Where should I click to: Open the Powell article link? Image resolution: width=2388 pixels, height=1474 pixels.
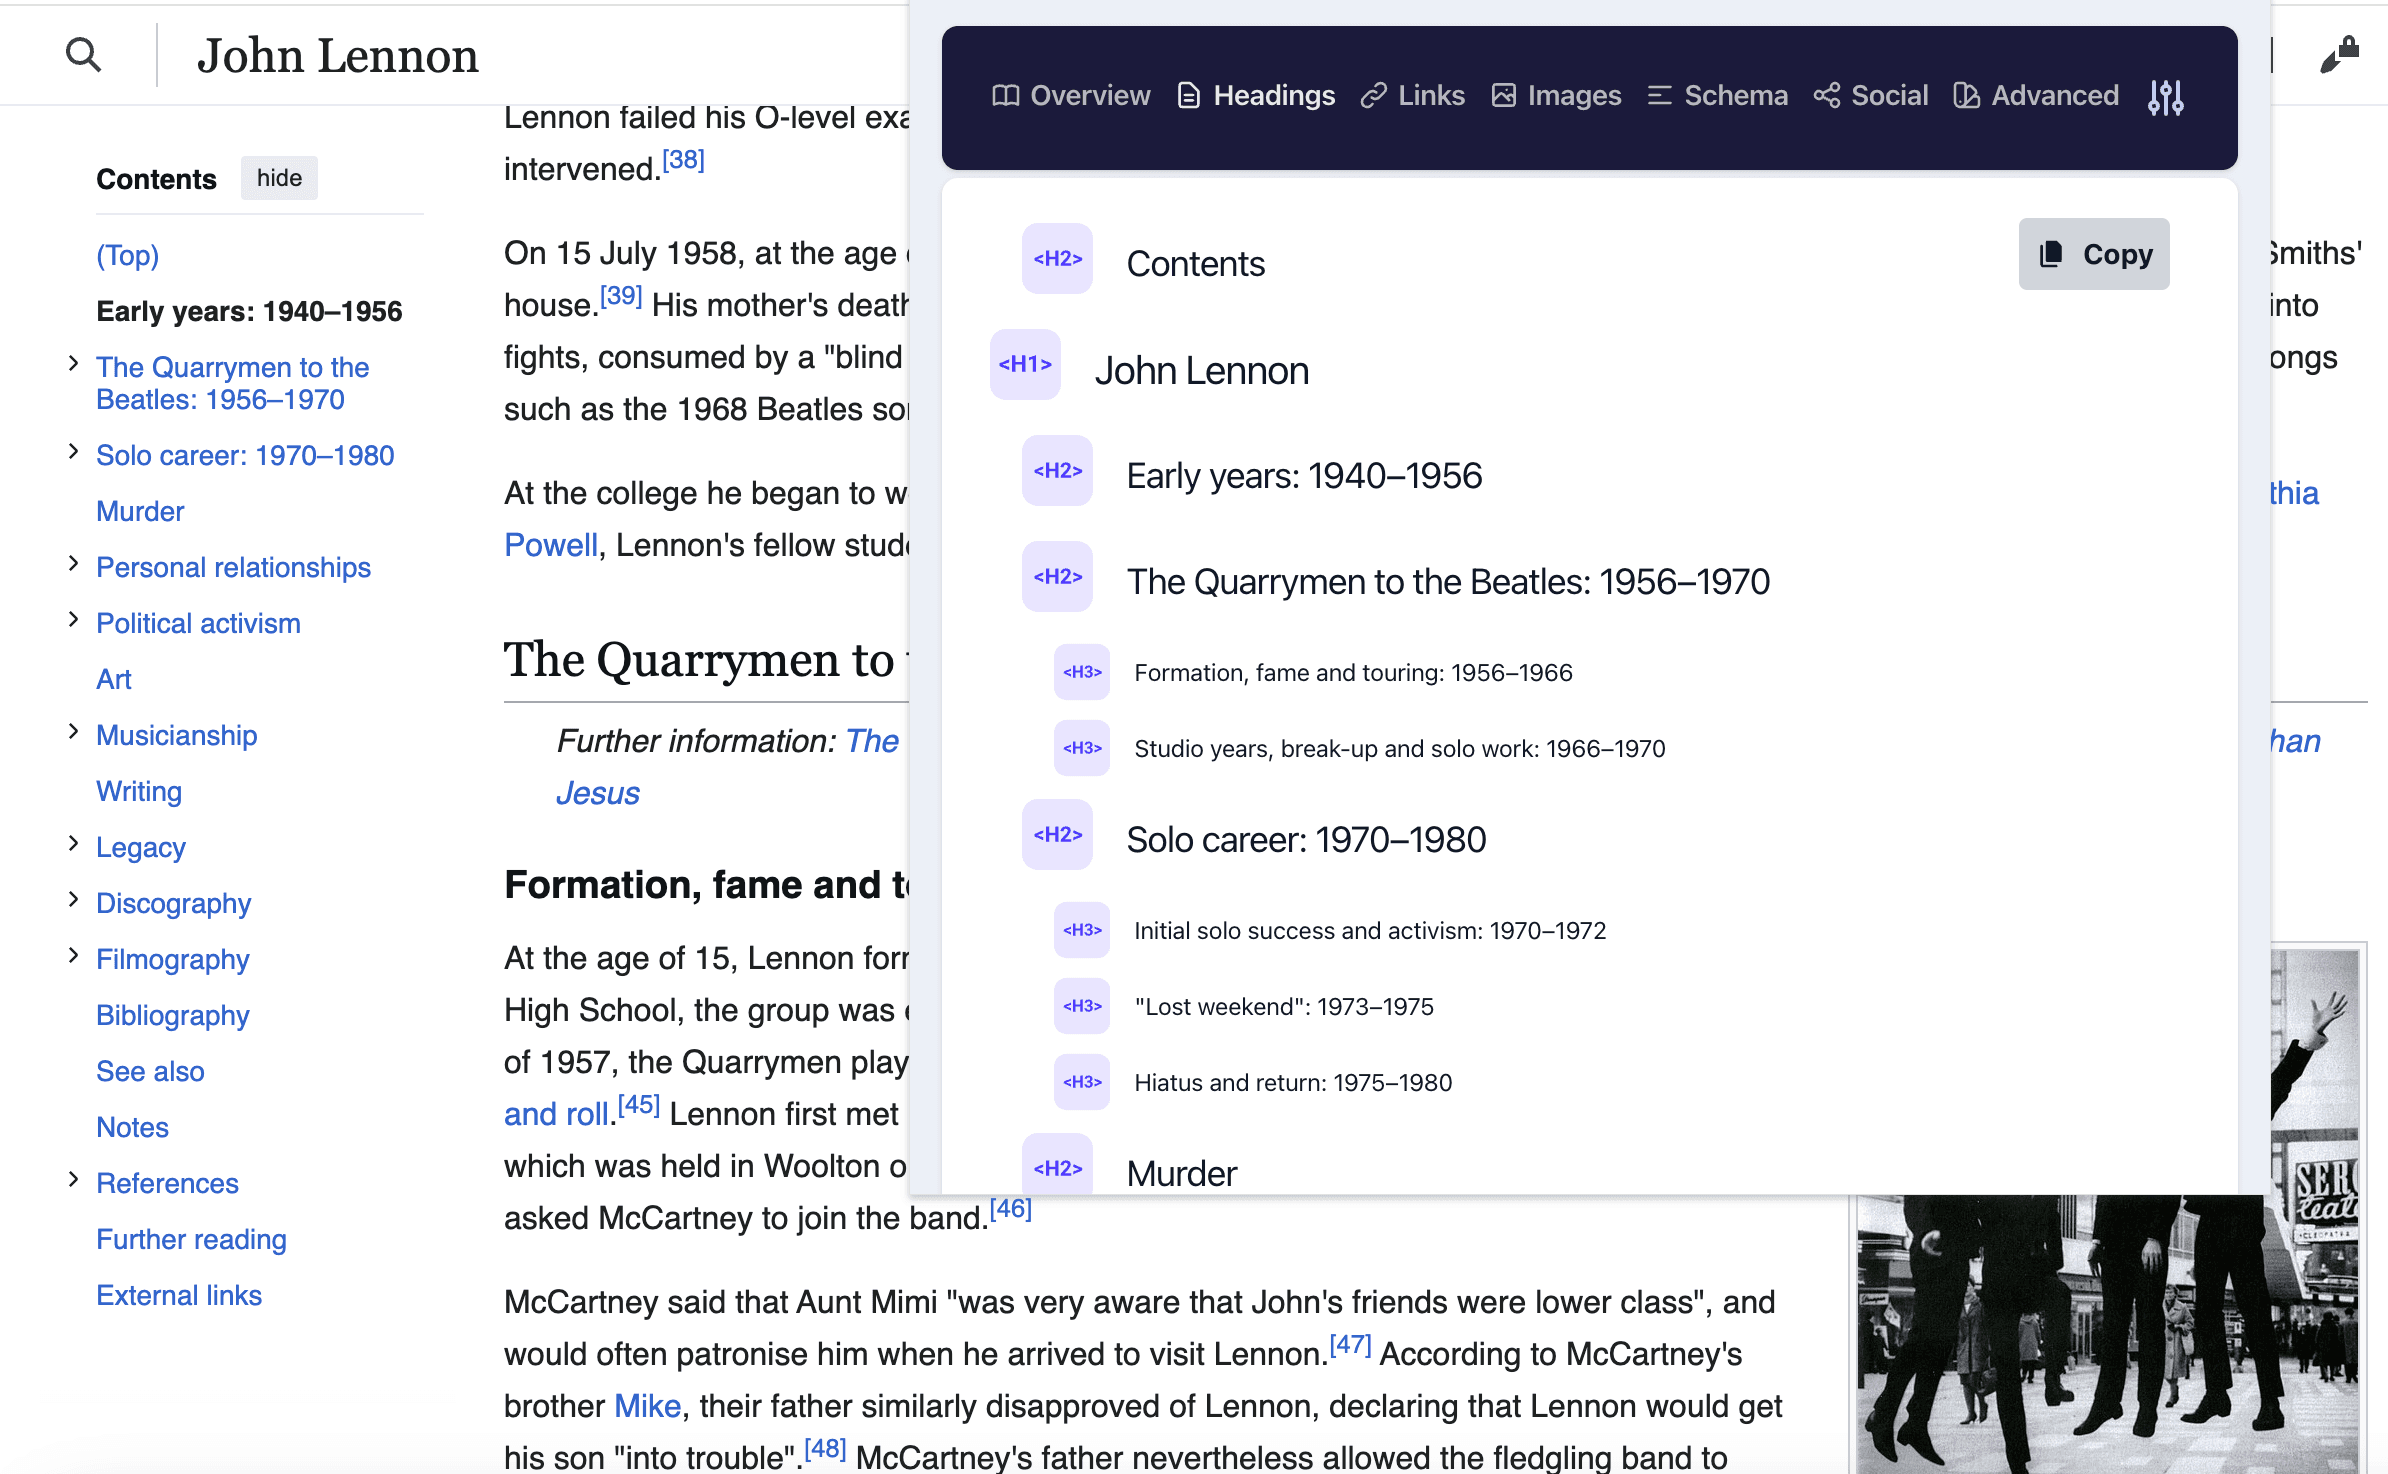point(551,545)
